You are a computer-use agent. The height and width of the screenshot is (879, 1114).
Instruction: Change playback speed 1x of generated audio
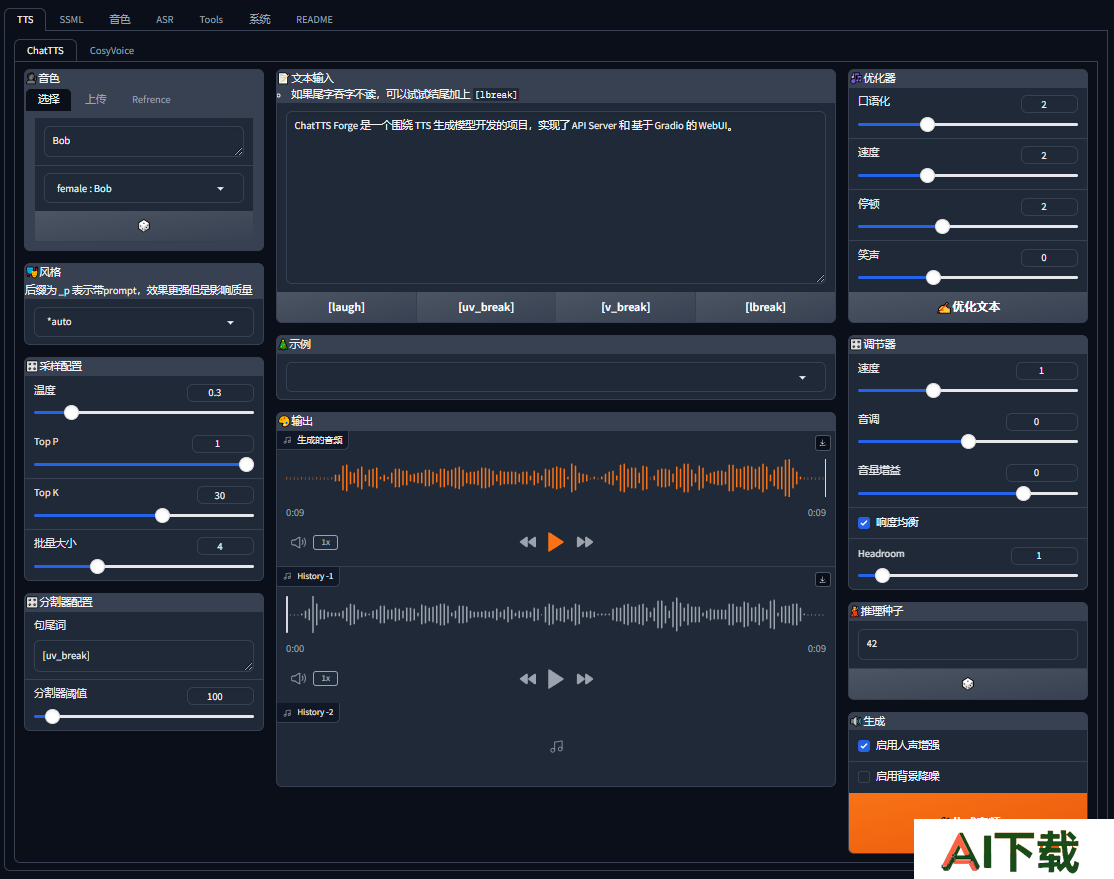click(325, 542)
